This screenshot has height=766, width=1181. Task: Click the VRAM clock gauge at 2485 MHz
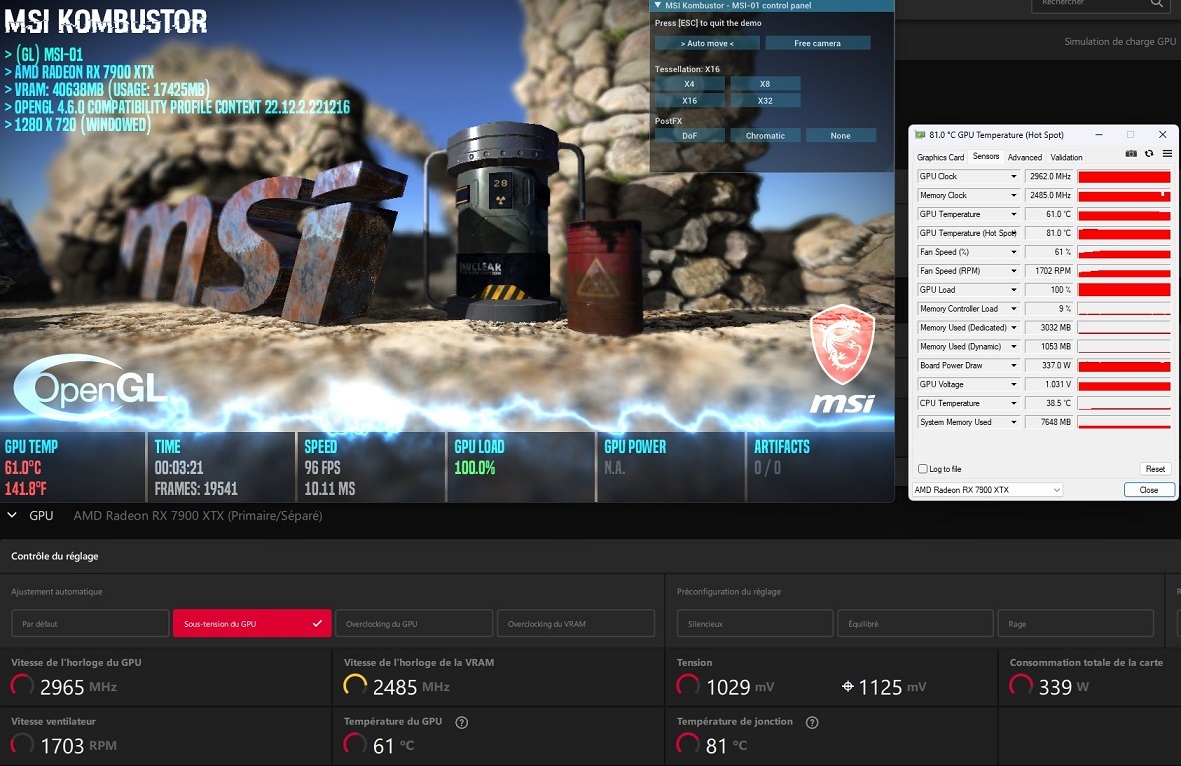pos(355,686)
